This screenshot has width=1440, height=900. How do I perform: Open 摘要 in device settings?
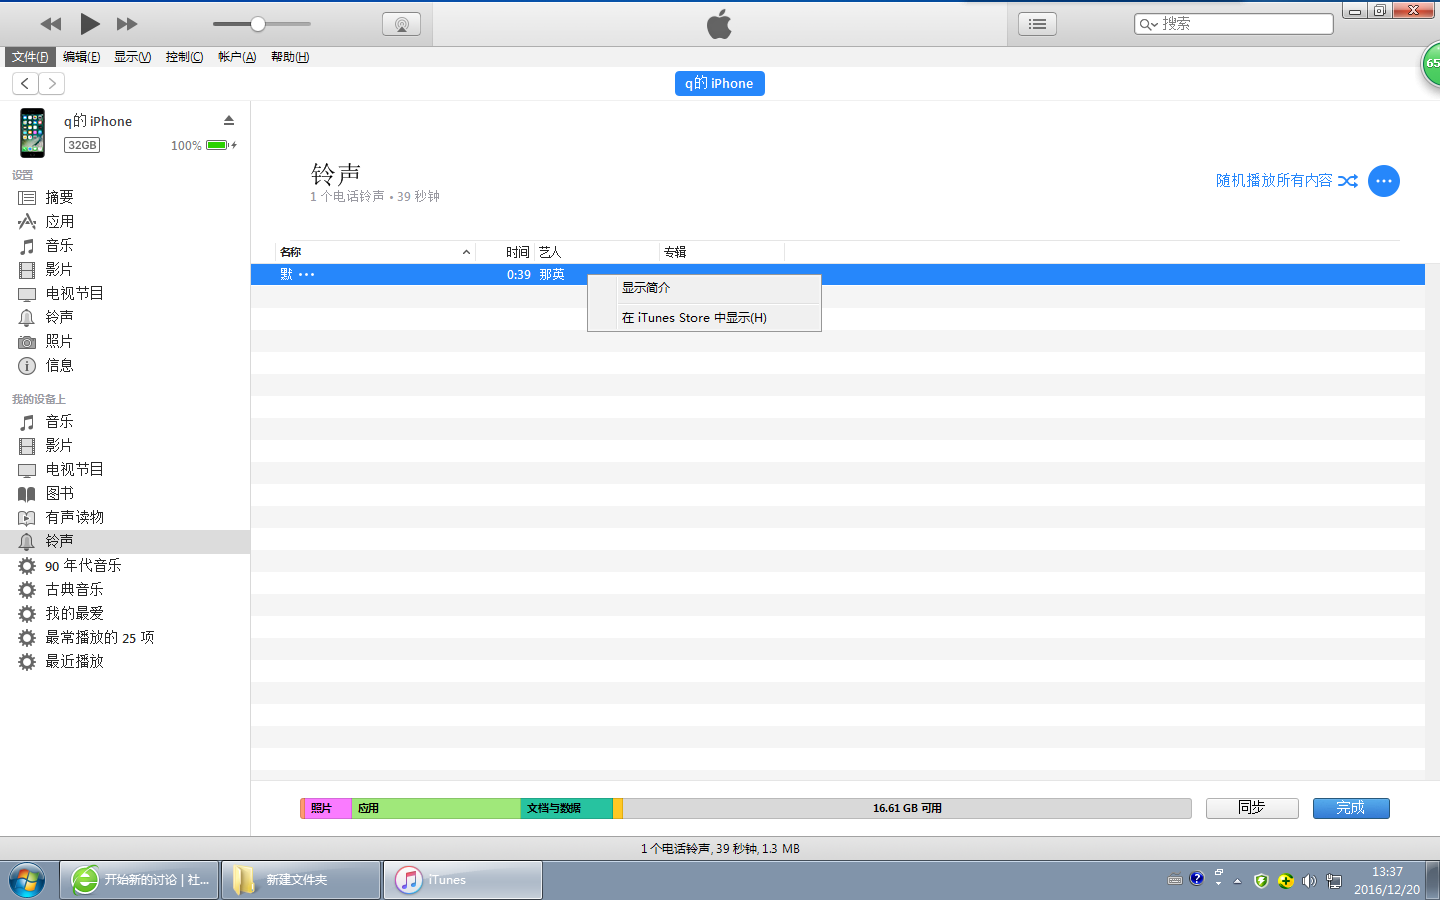click(59, 198)
